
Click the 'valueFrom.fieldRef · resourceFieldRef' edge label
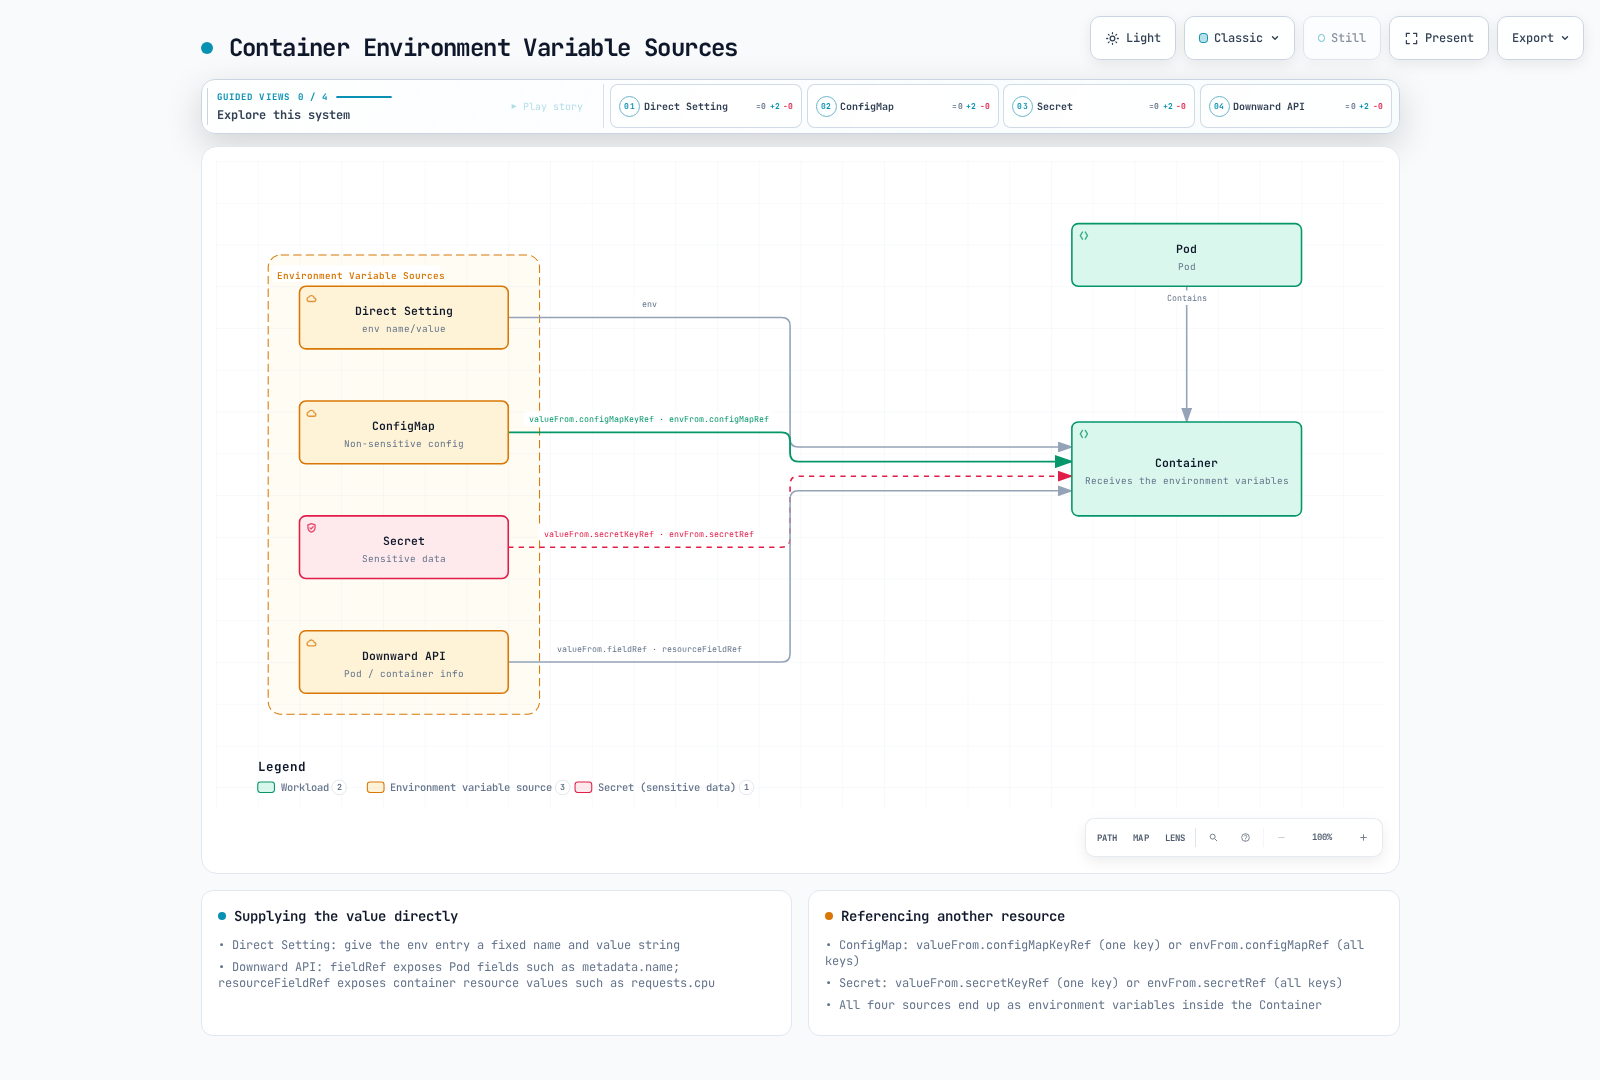[650, 649]
